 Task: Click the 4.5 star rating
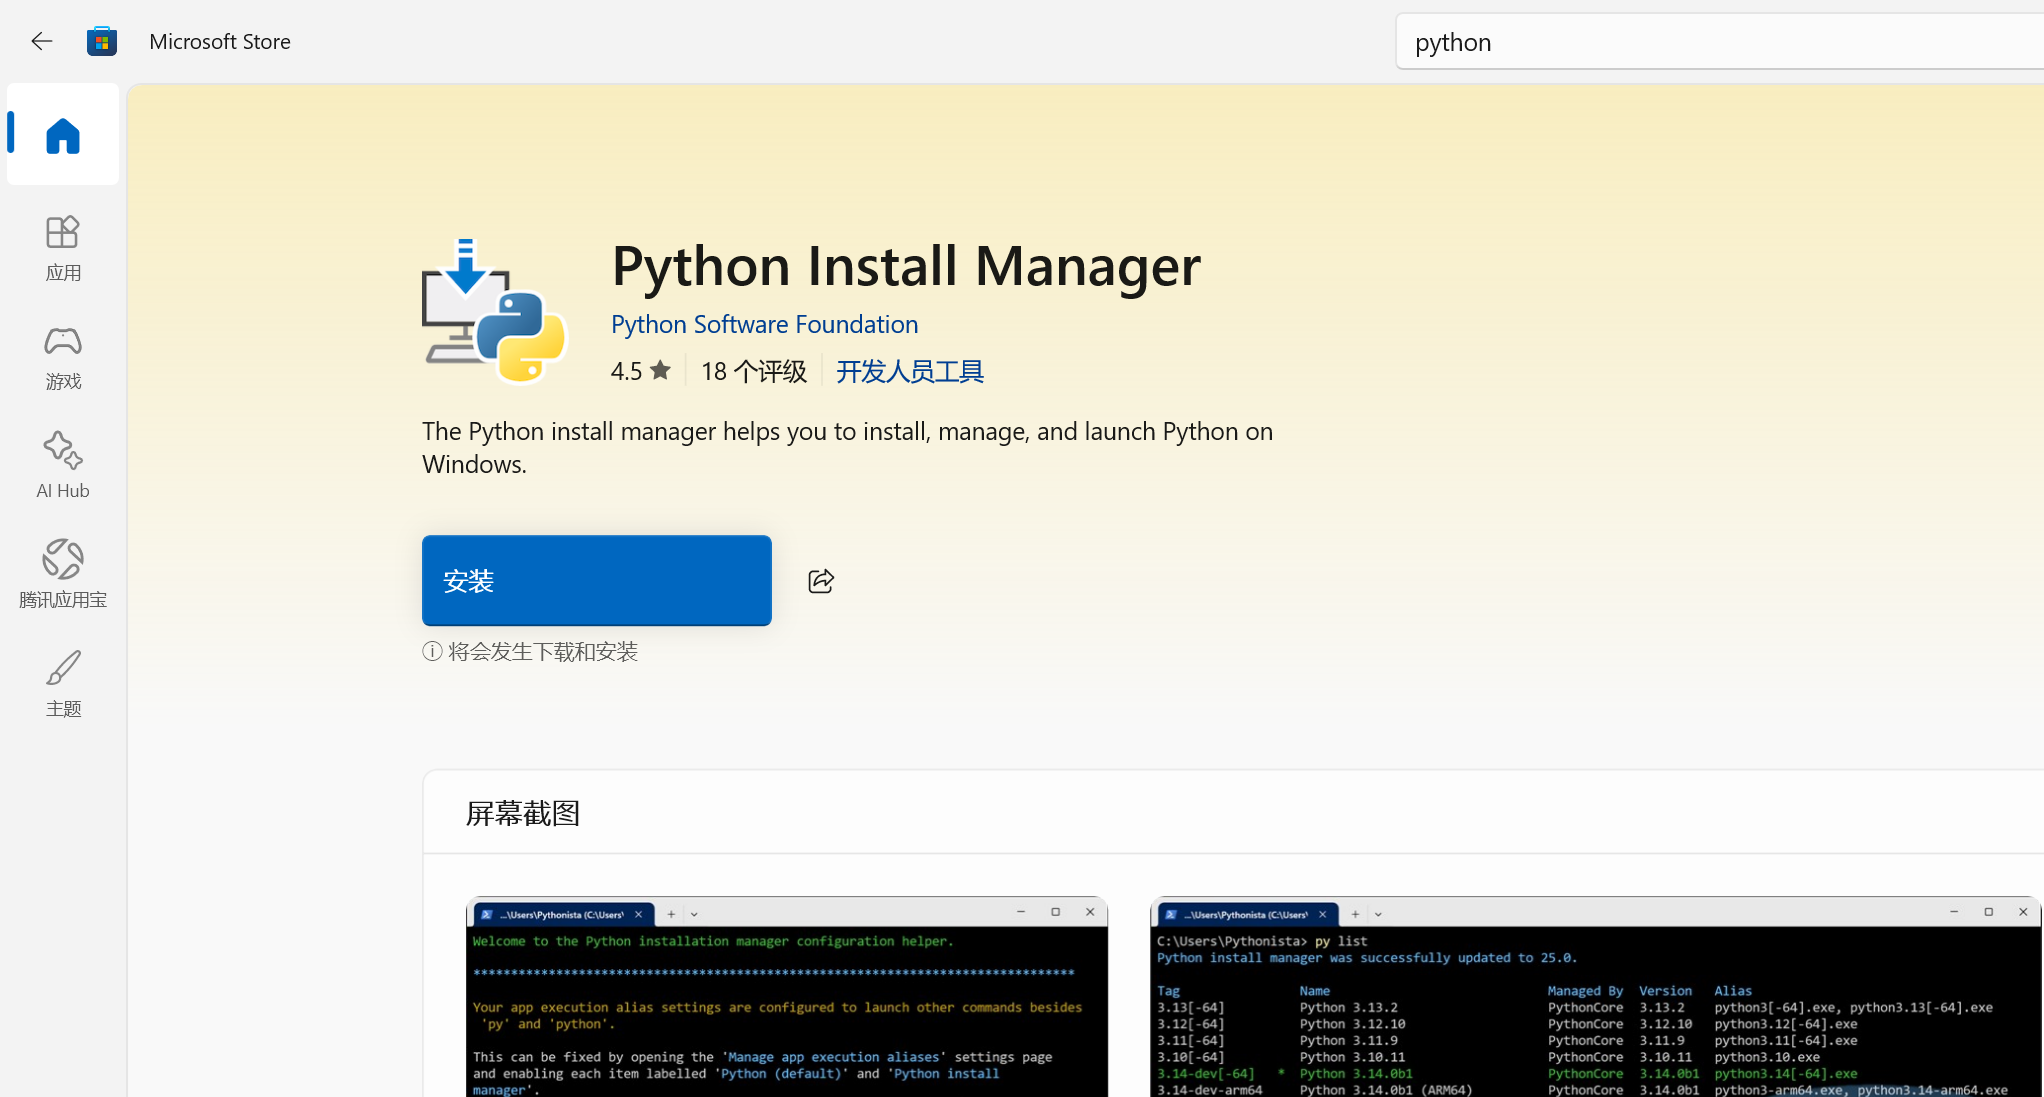641,371
